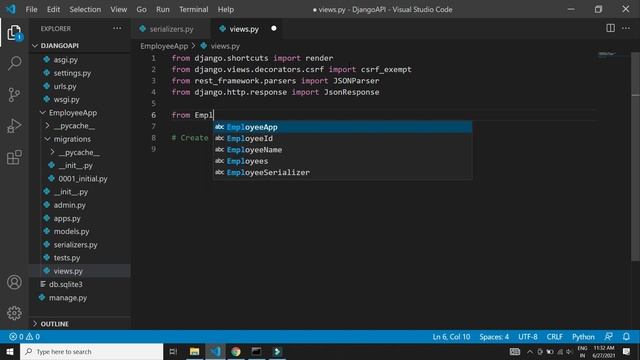Image resolution: width=640 pixels, height=360 pixels.
Task: Click the unsaved dot on views.py tab
Action: tap(273, 29)
